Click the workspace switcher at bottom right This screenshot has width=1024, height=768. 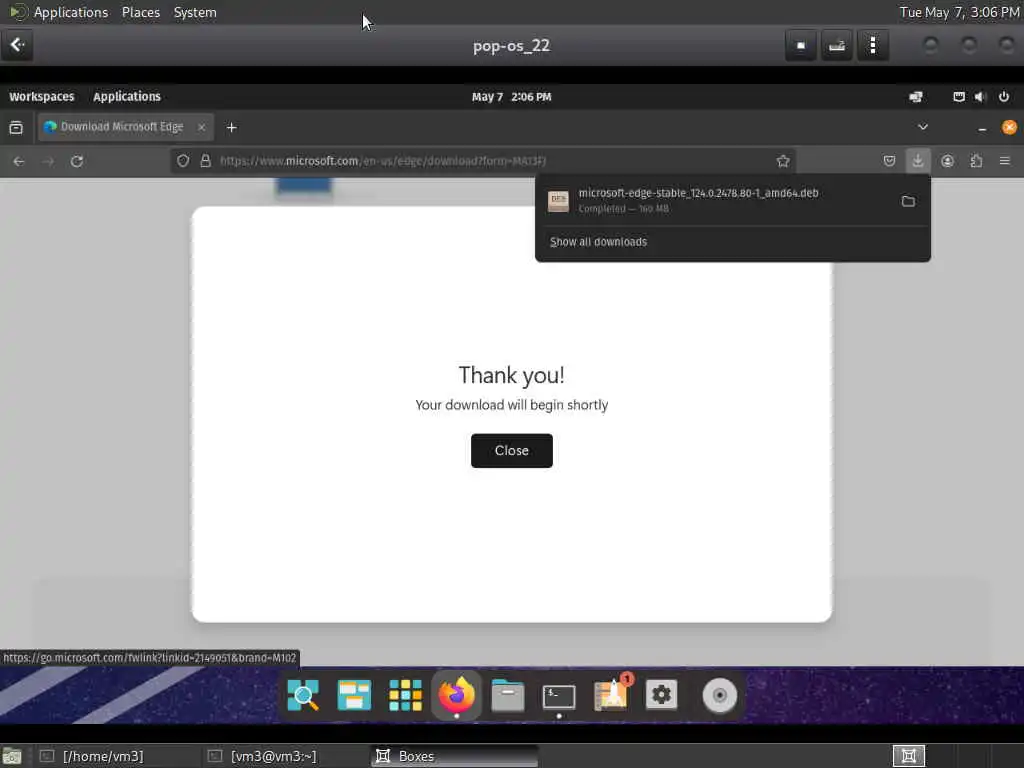908,756
